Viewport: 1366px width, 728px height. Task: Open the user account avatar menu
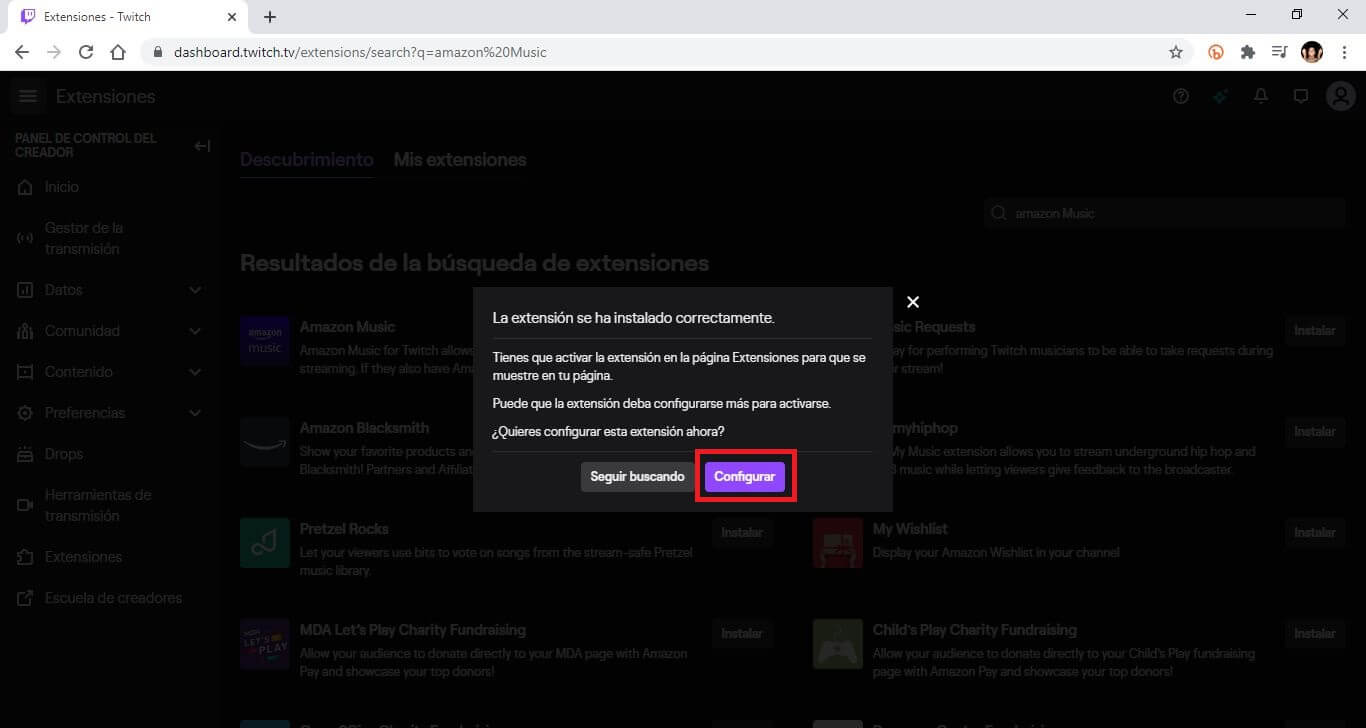click(x=1340, y=96)
